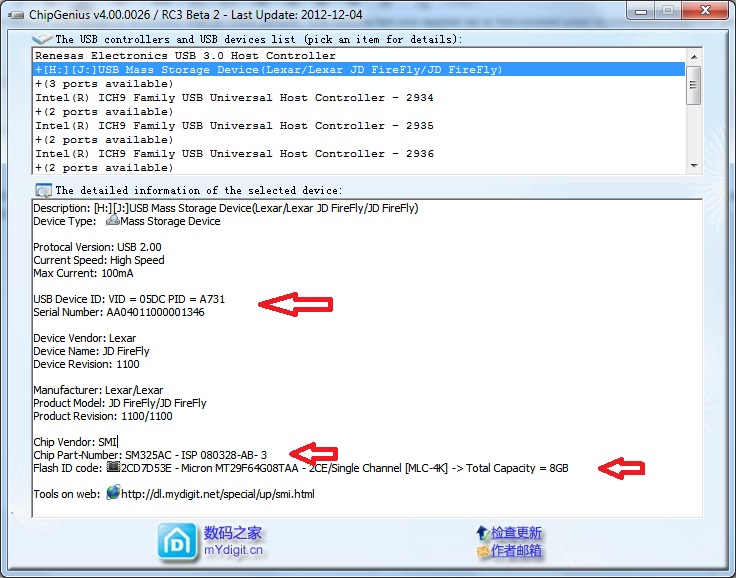The width and height of the screenshot is (736, 578).
Task: Click the USB devices list header icon
Action: [x=42, y=39]
